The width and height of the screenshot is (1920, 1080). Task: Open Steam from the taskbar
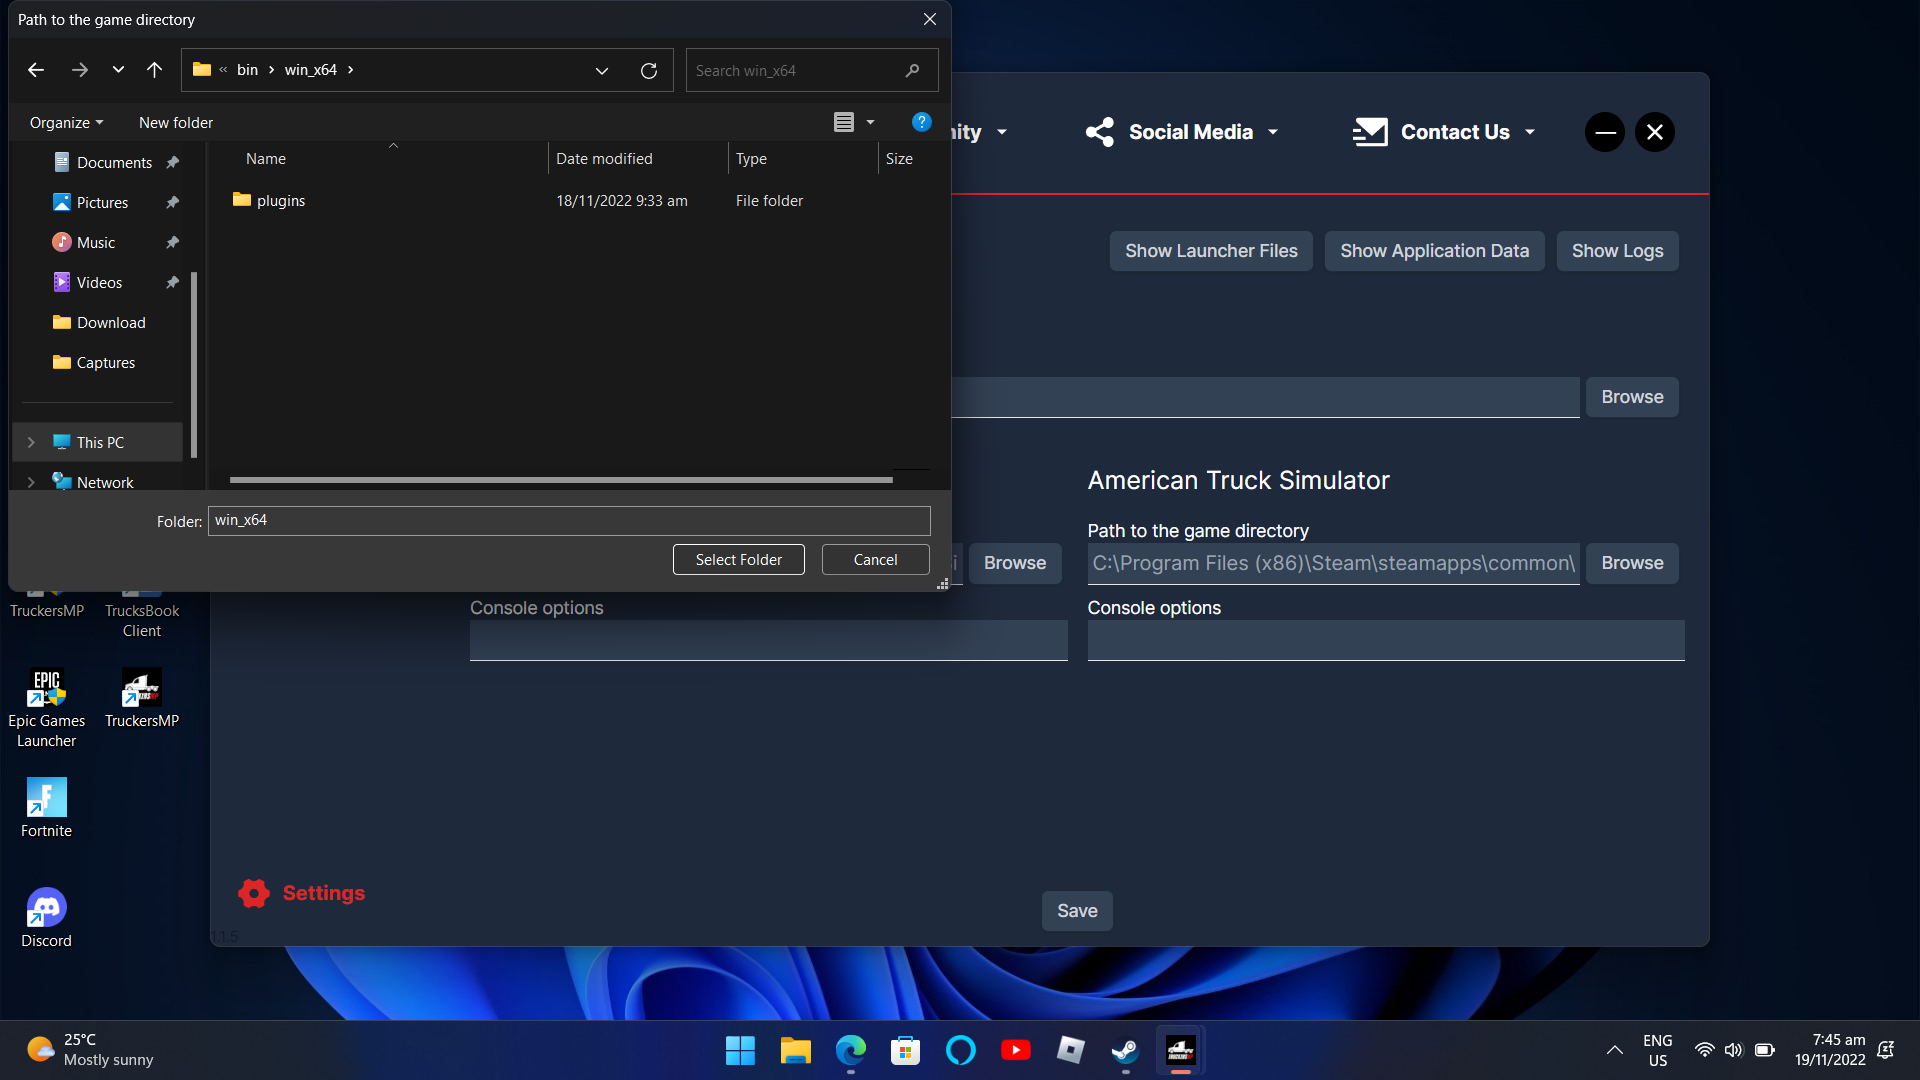click(1124, 1050)
